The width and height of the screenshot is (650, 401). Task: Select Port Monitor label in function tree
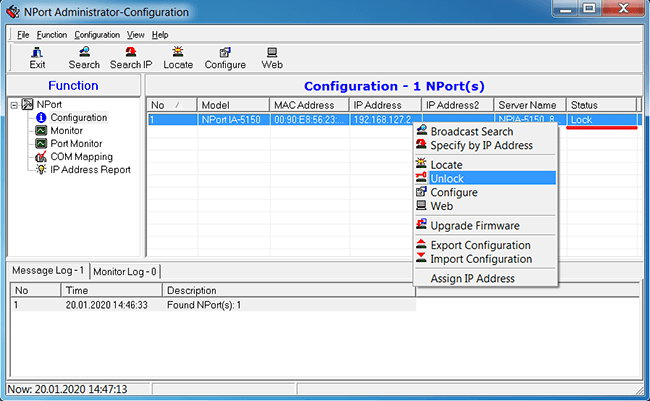pos(76,143)
